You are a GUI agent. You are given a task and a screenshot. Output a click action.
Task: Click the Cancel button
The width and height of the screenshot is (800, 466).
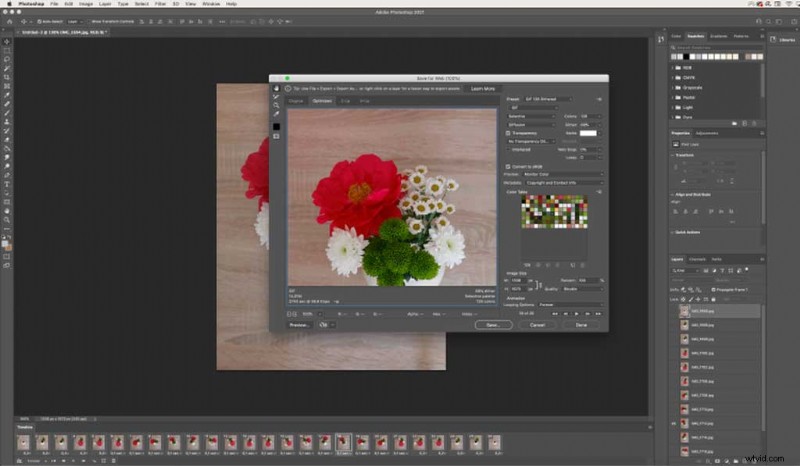[537, 325]
